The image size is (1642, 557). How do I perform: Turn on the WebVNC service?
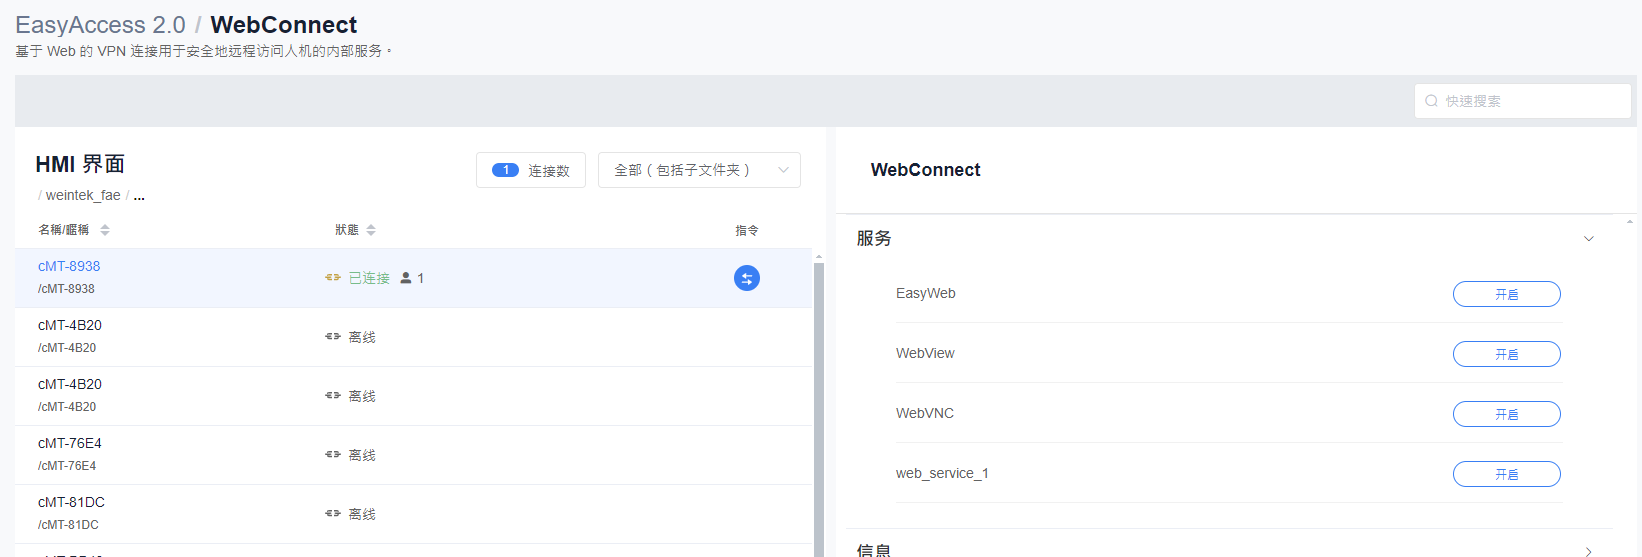tap(1506, 414)
